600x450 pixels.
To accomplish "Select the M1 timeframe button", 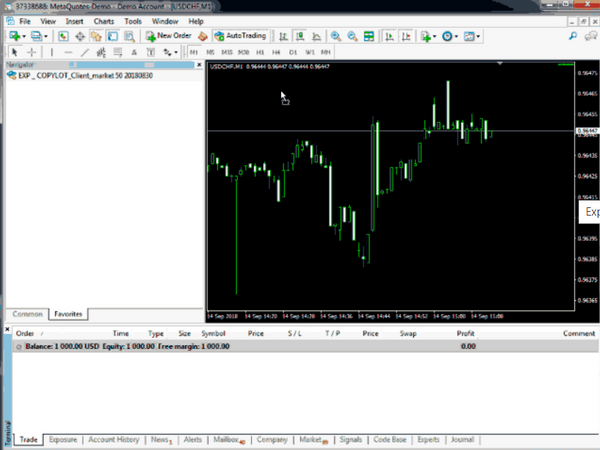I will tap(194, 51).
